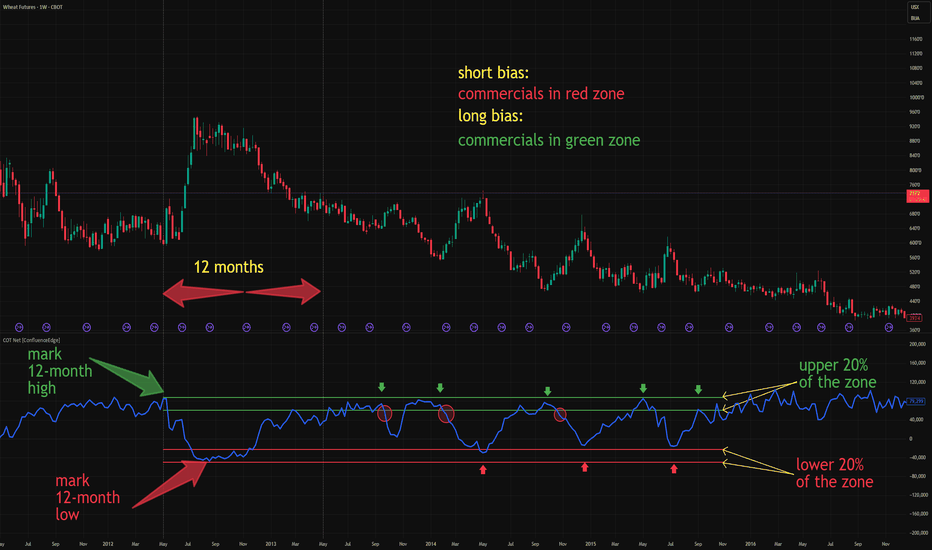Select the 'commercials in green zone' text

[x=549, y=140]
